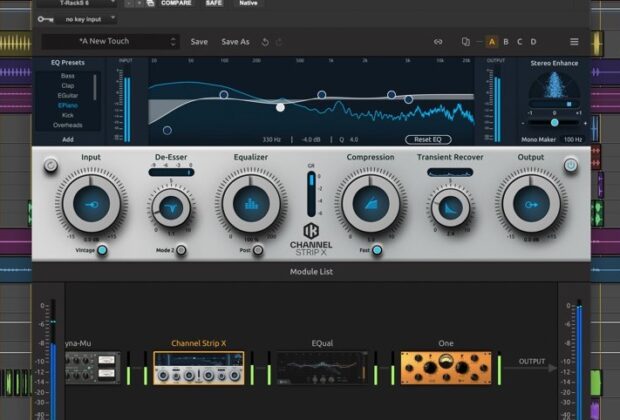Switch to snapshot D

tap(533, 42)
